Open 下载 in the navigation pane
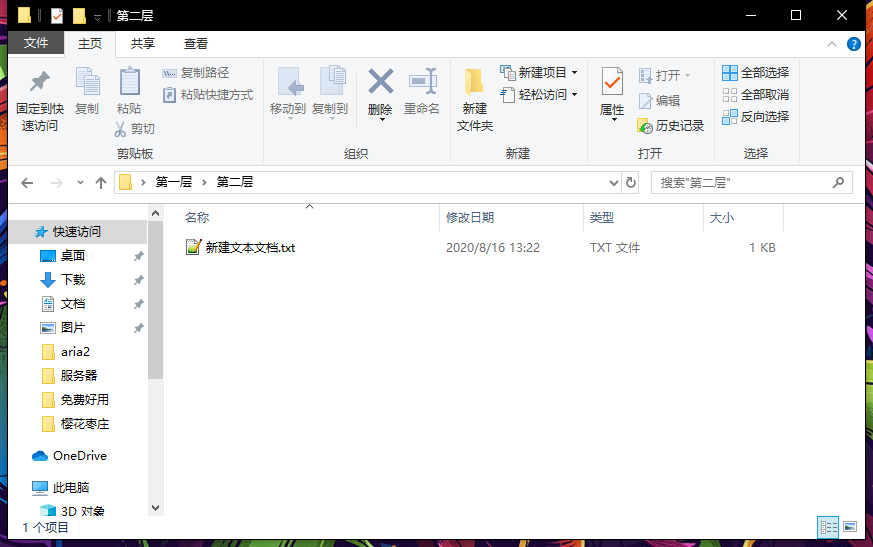 click(x=73, y=280)
